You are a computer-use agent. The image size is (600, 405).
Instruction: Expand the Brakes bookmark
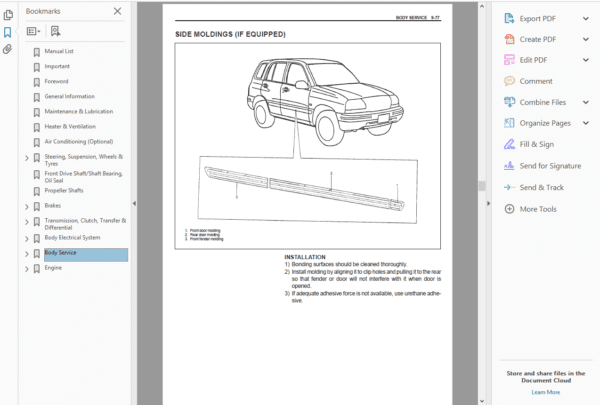pyautogui.click(x=26, y=207)
